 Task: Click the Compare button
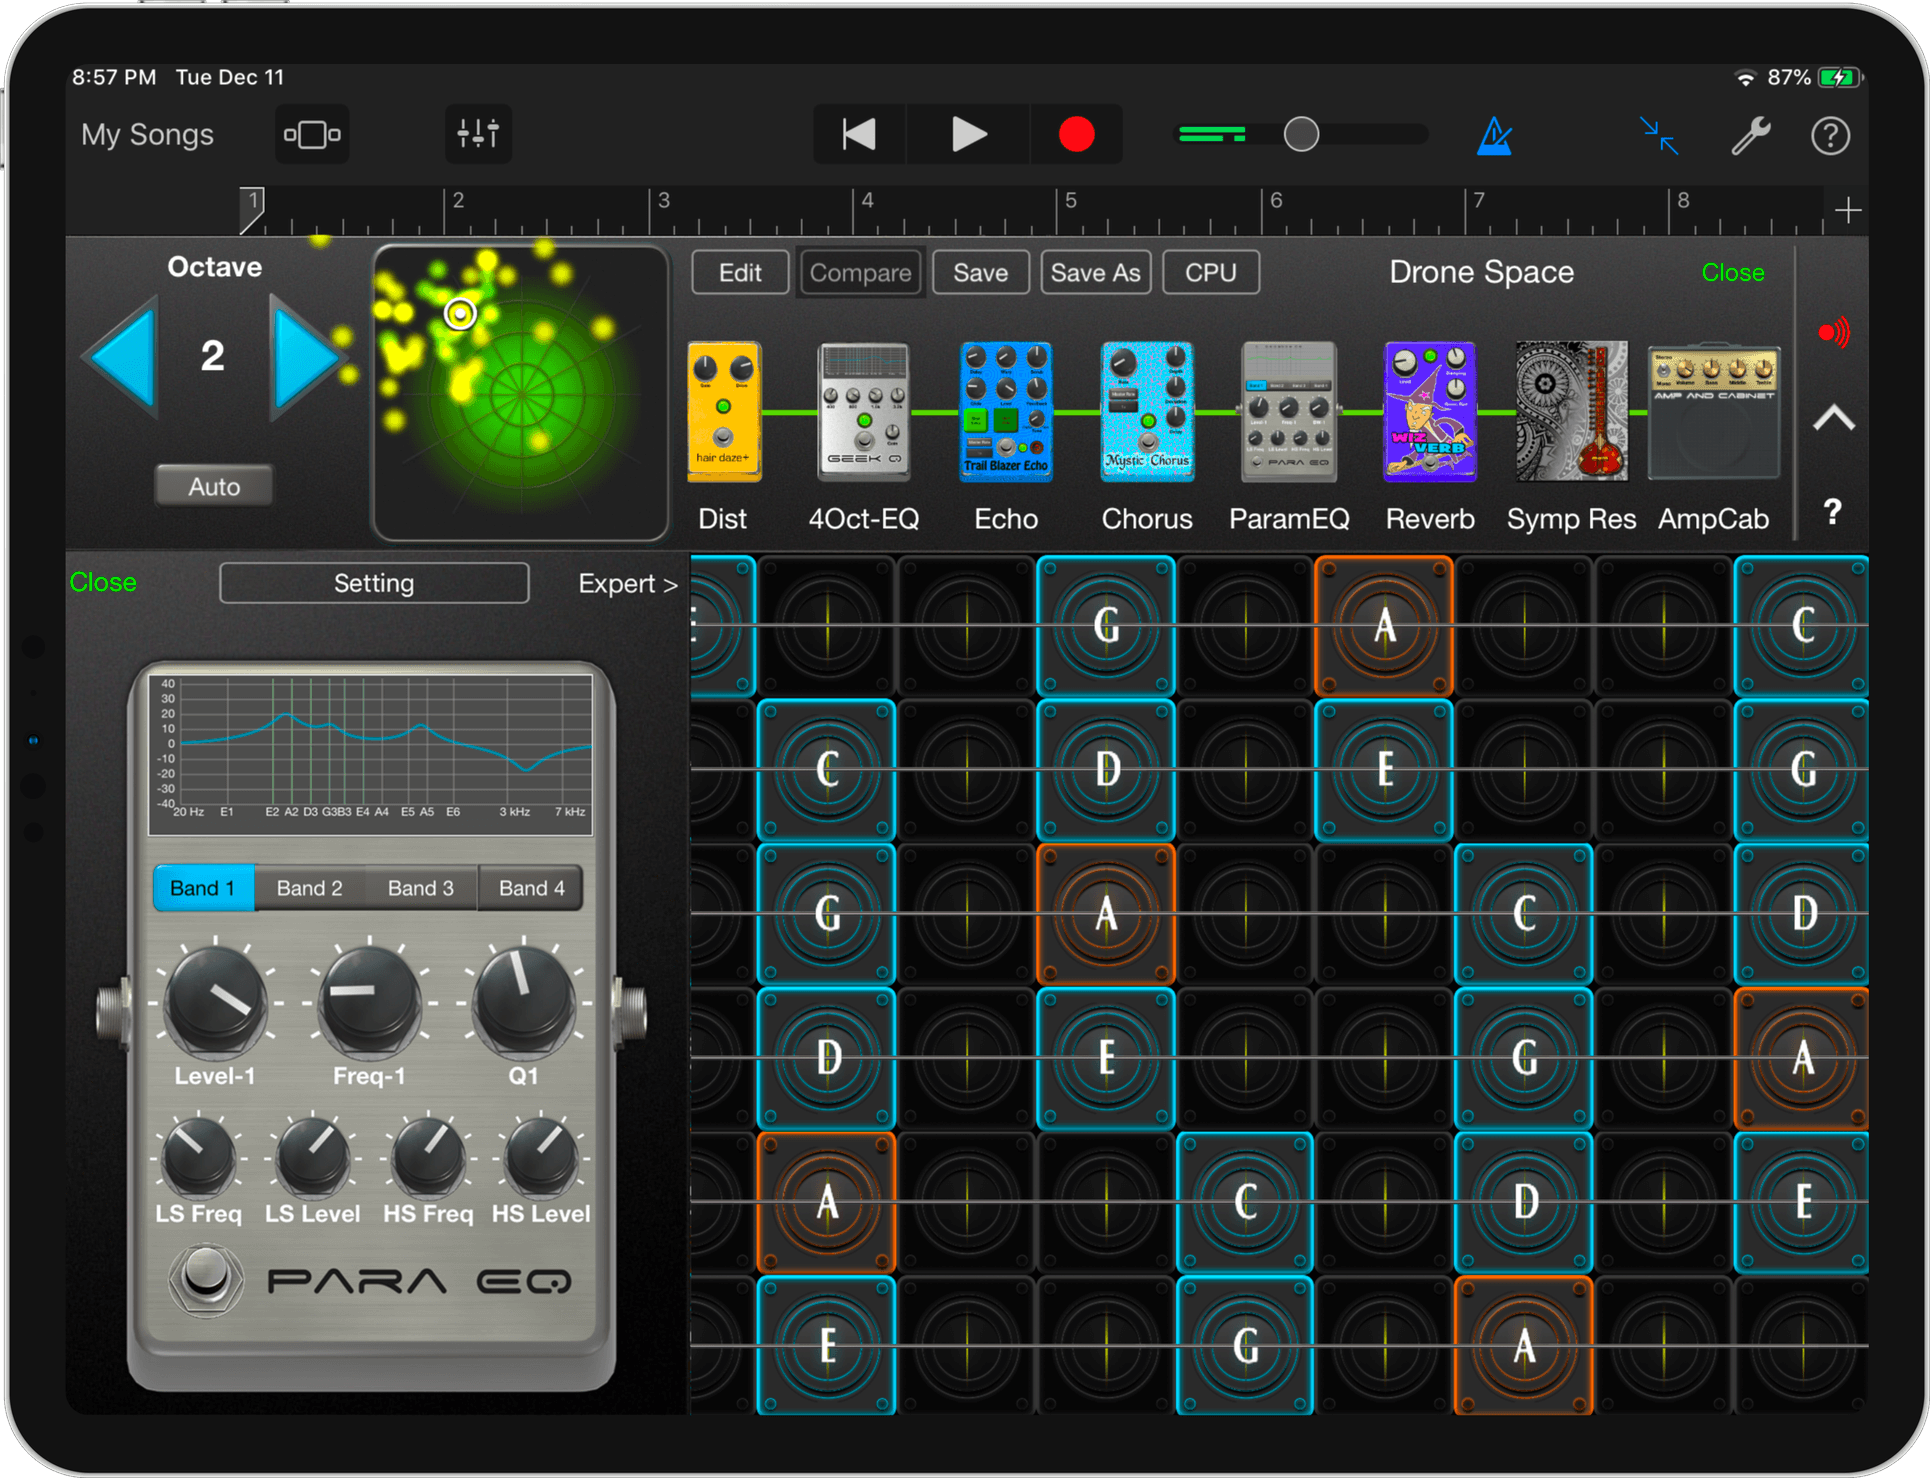(860, 272)
